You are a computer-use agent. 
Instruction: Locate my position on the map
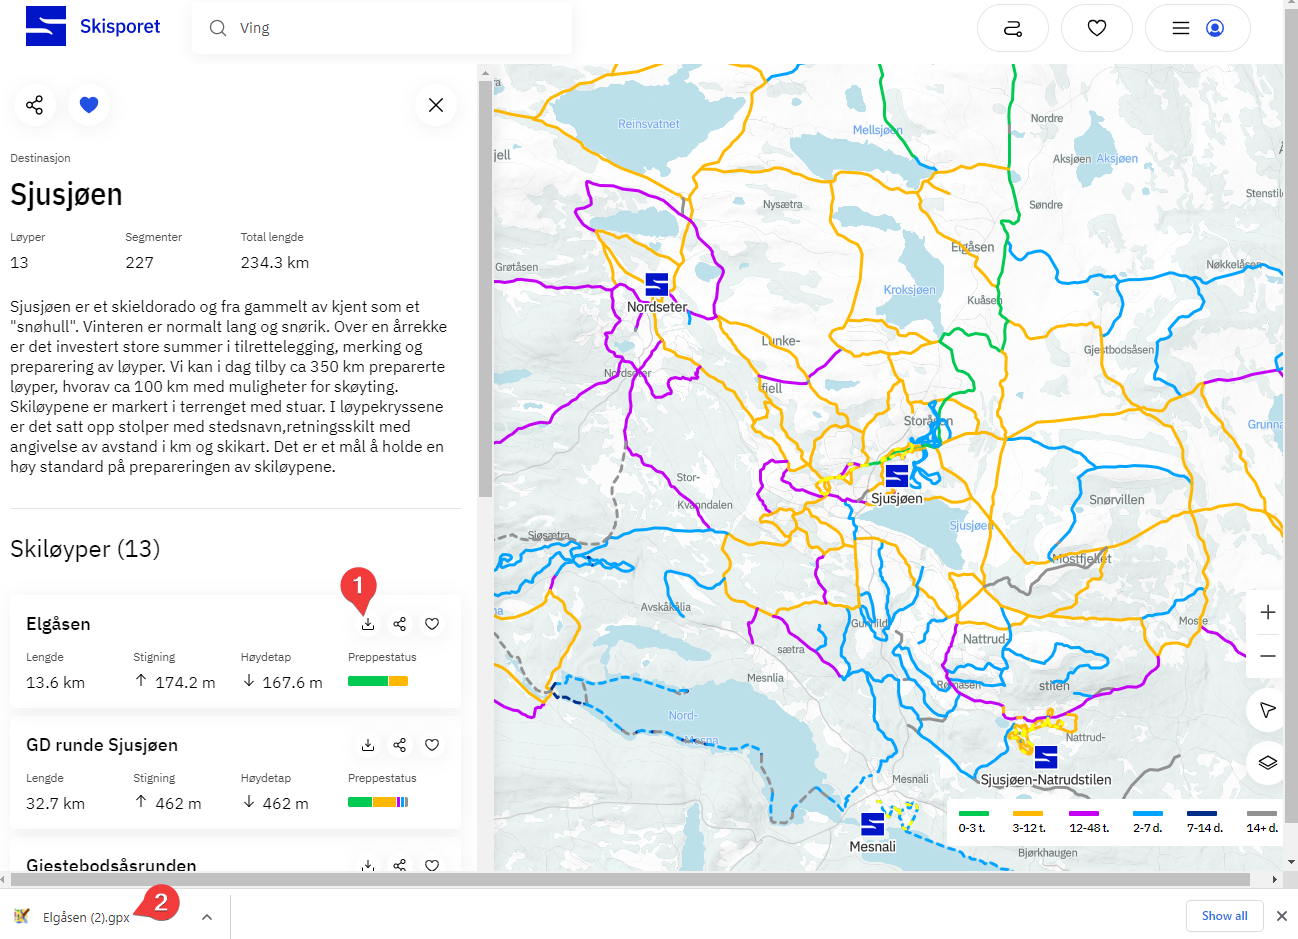(x=1268, y=710)
